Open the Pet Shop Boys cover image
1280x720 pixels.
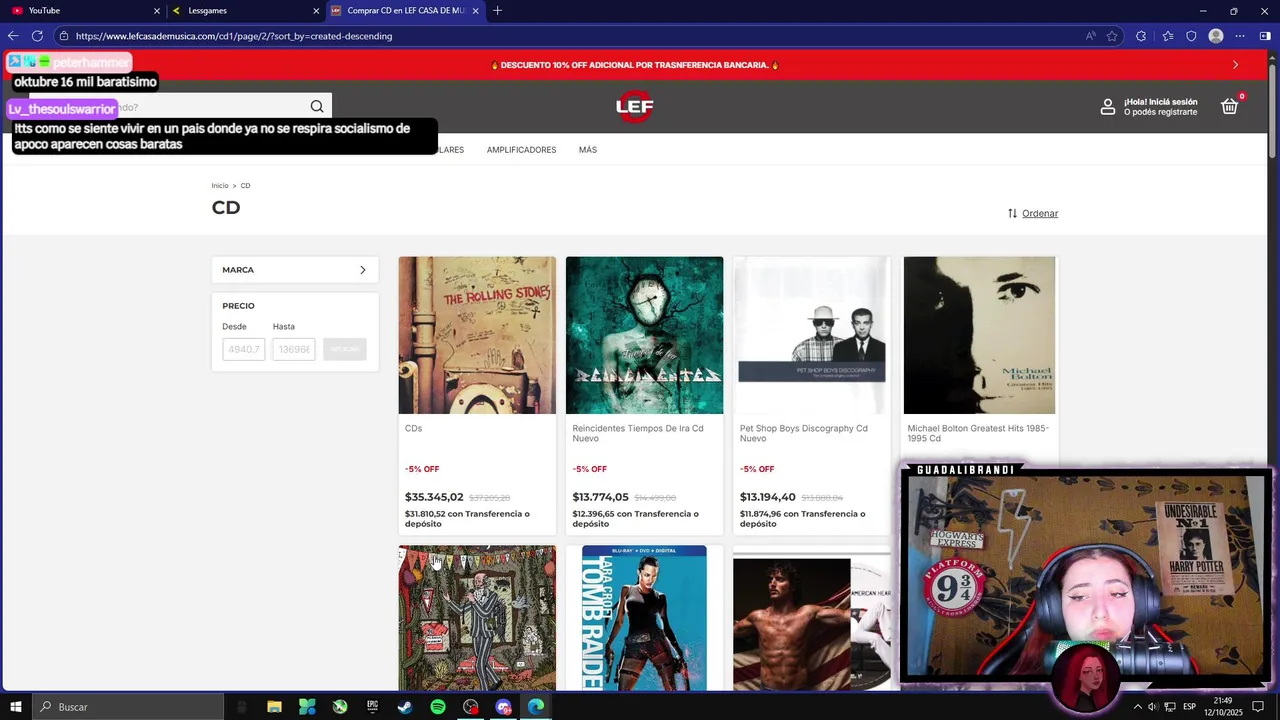pos(812,335)
